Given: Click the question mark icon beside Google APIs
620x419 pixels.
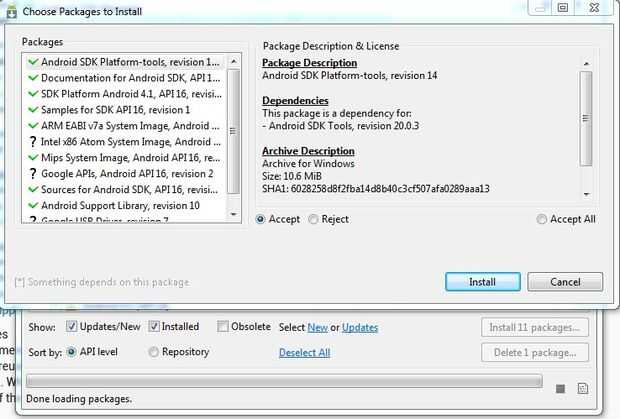Looking at the screenshot, I should point(33,174).
